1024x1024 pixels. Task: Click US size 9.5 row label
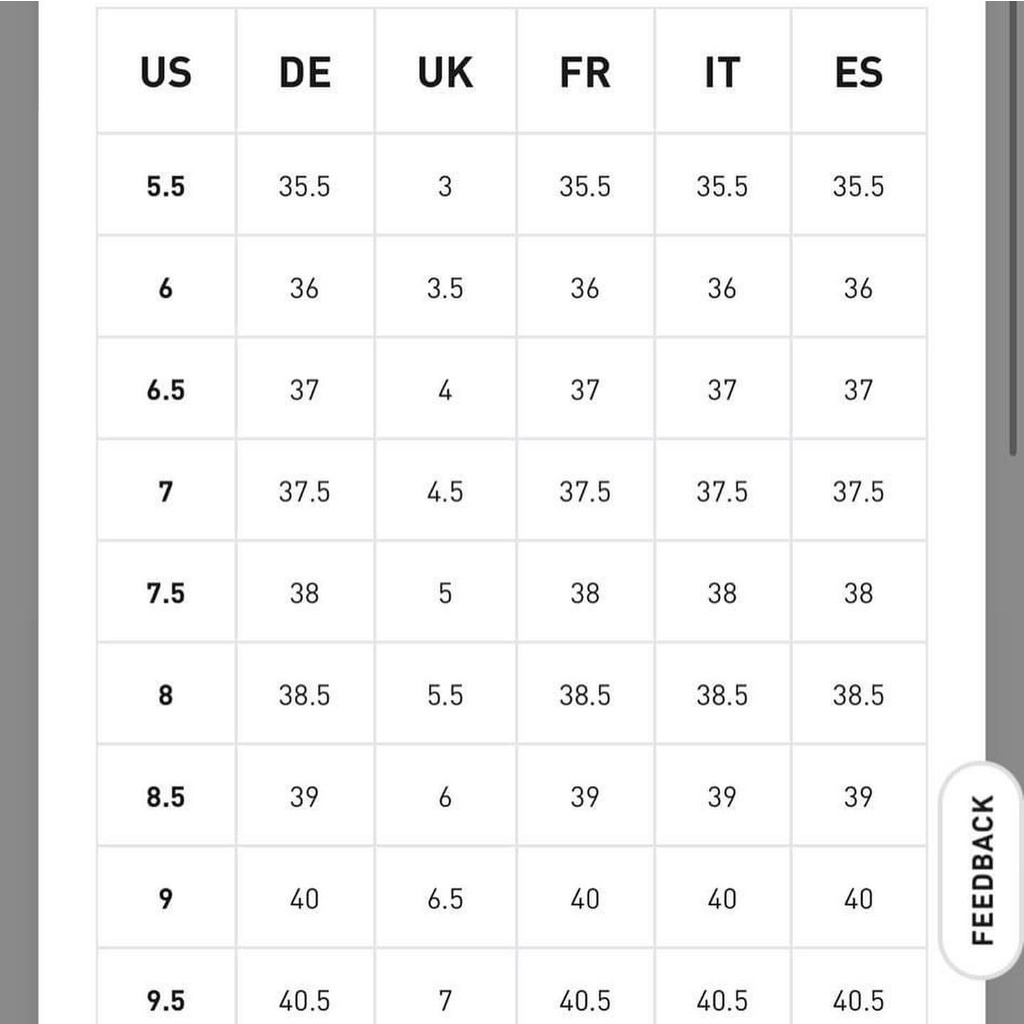coord(166,1000)
